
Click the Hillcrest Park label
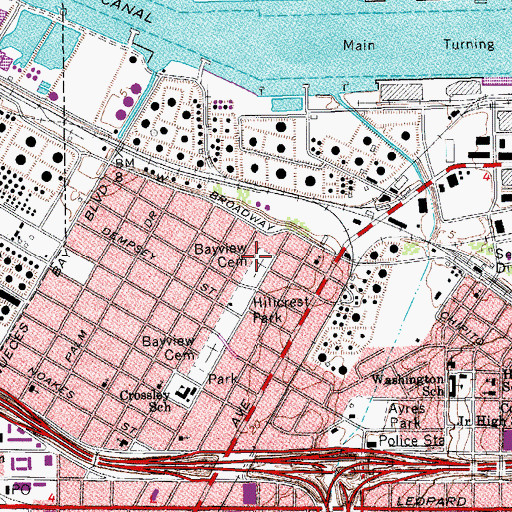(x=281, y=310)
